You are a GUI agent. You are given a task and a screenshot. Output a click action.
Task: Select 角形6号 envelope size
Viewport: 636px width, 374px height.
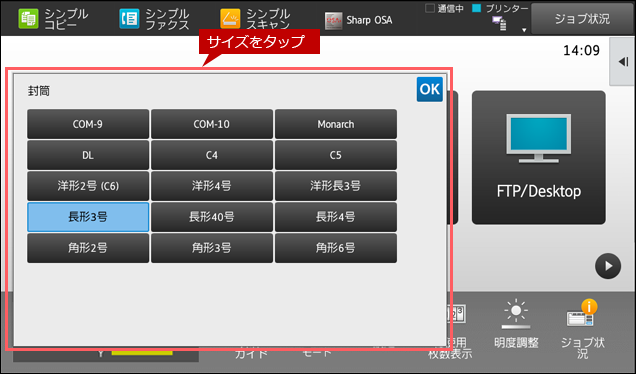click(x=336, y=248)
